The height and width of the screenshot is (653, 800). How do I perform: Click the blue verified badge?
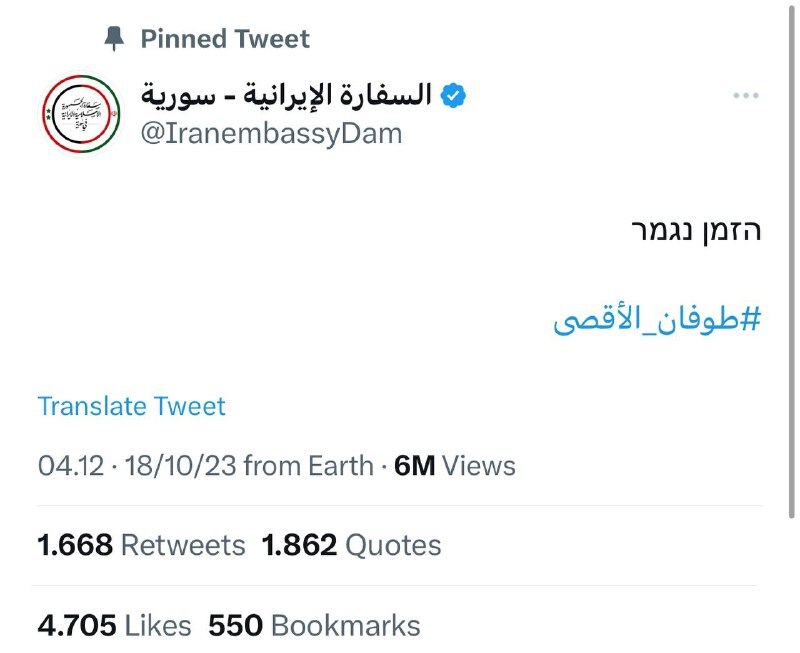coord(453,95)
